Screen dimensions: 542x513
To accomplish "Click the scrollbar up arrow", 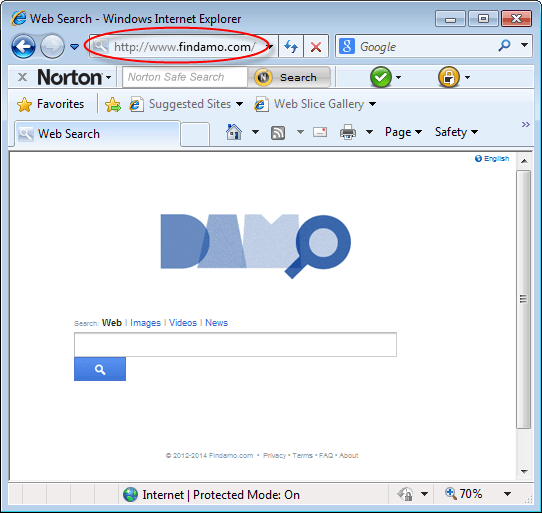I will (x=524, y=161).
